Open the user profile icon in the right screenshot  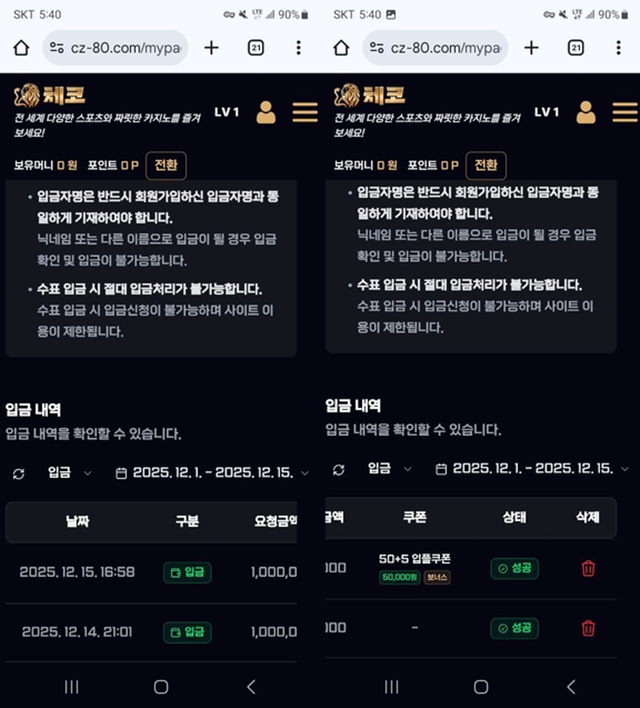(586, 112)
